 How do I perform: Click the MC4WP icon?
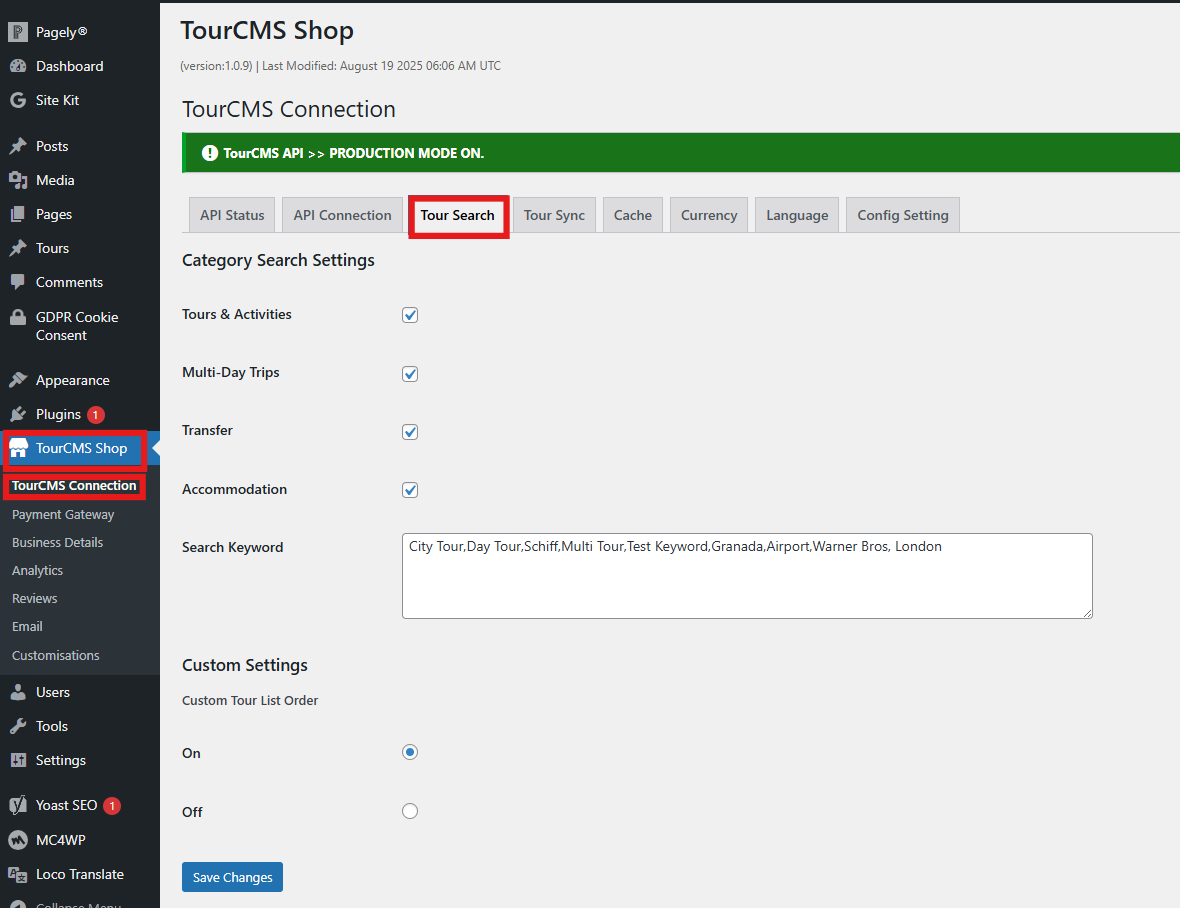pyautogui.click(x=18, y=840)
